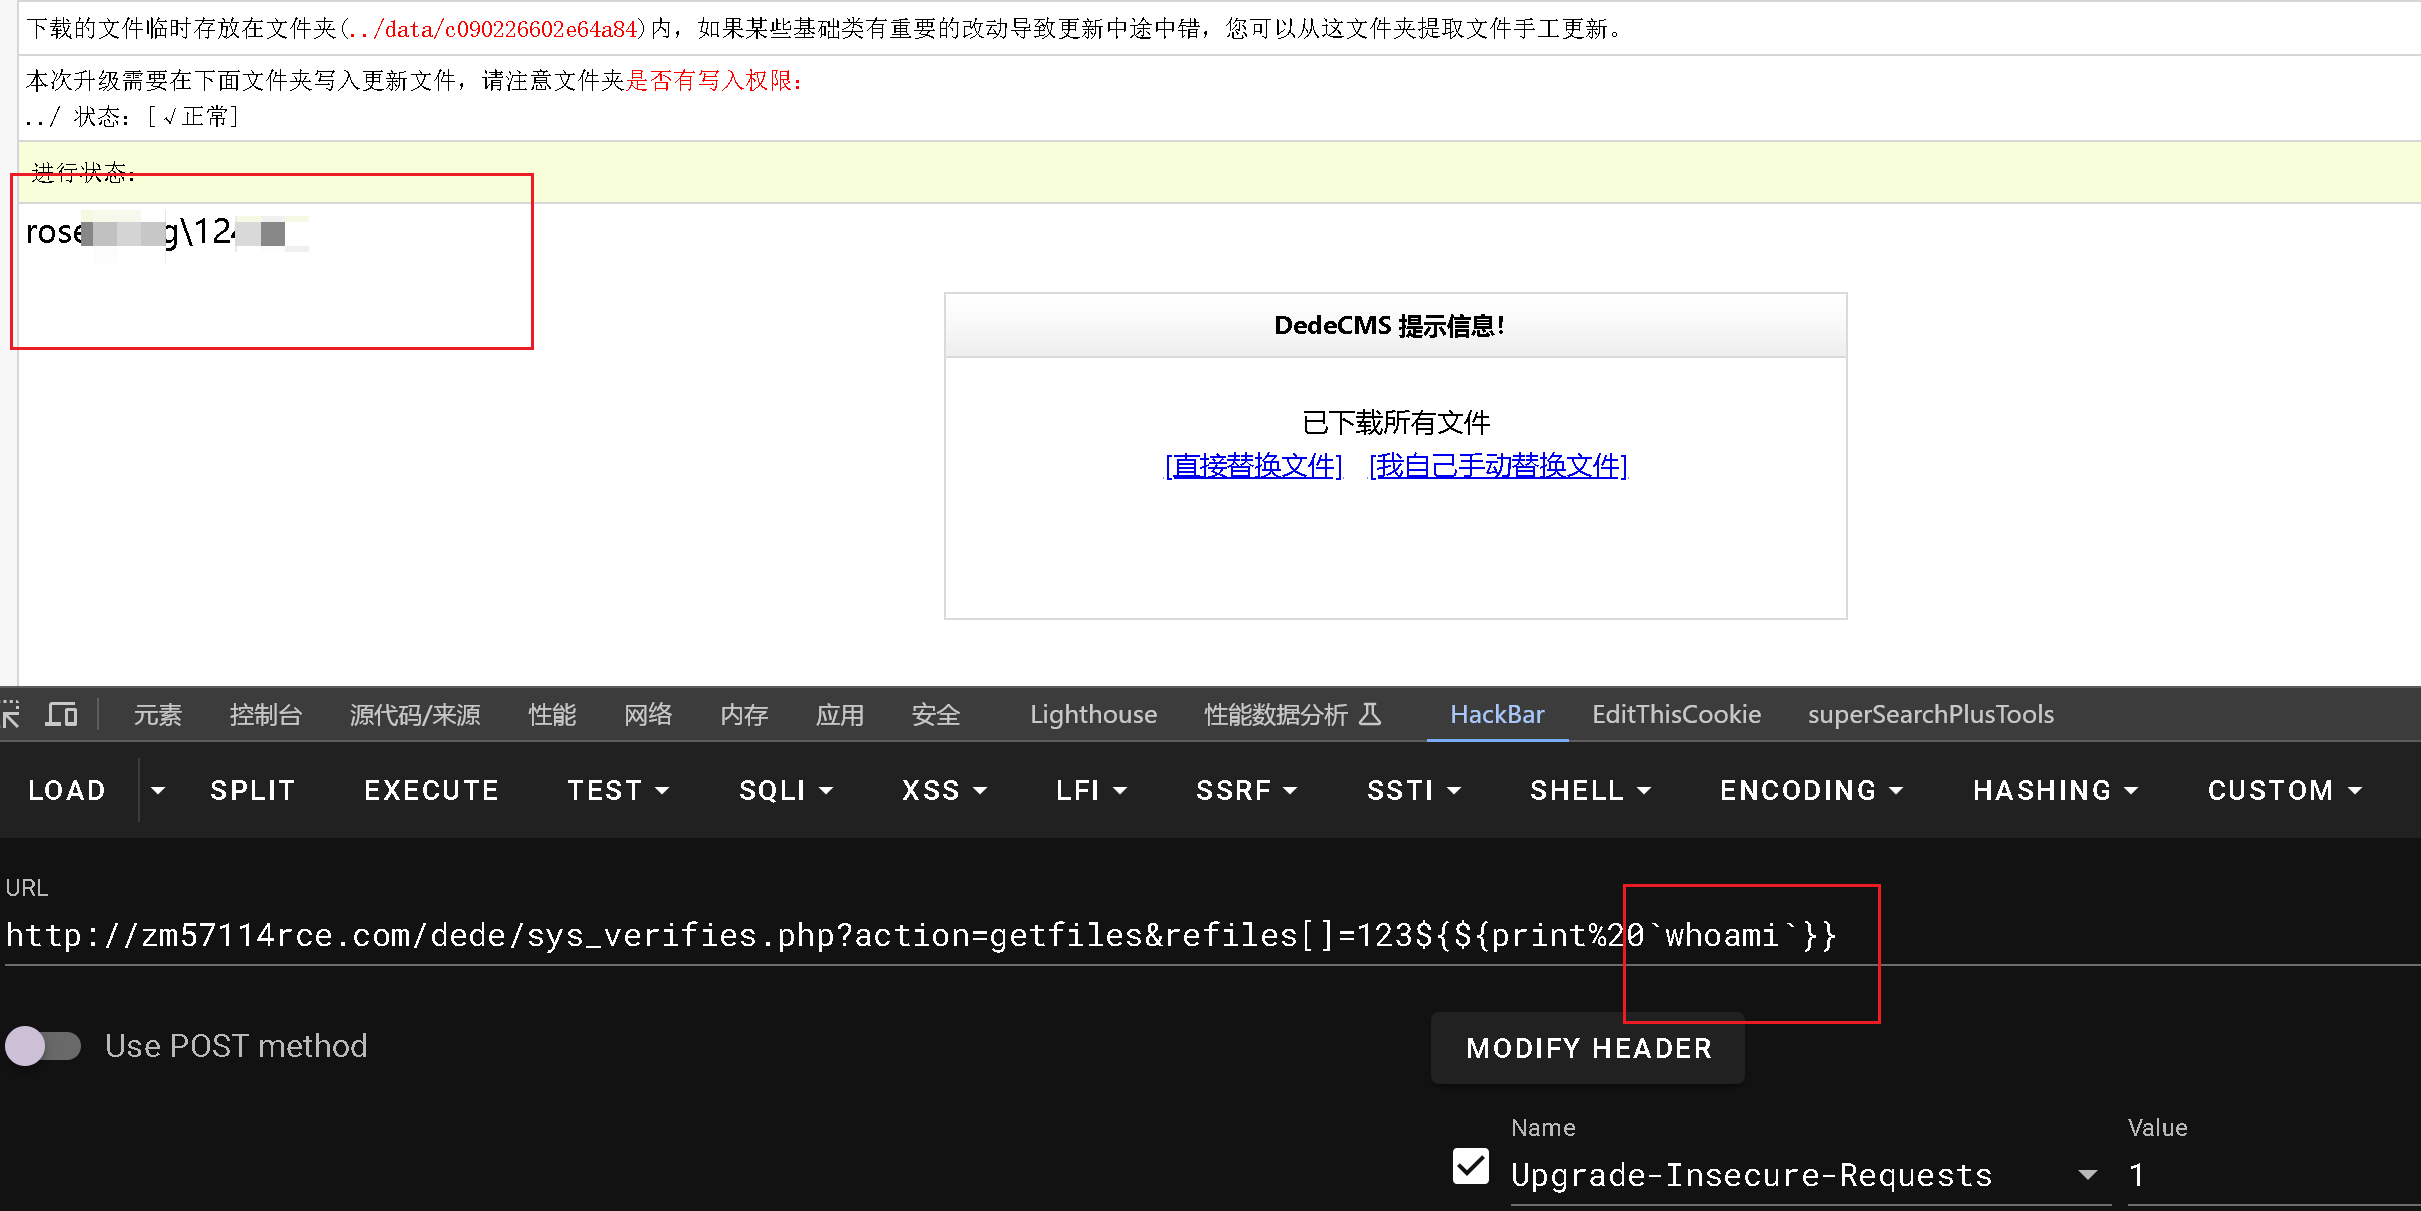Open the EditThisCookie panel tab
2421x1211 pixels.
point(1676,714)
